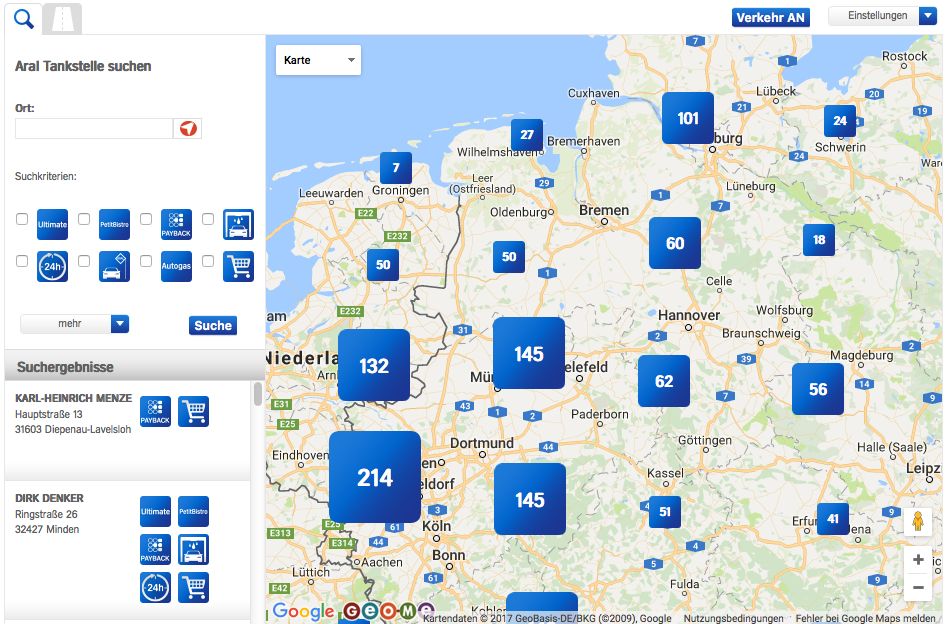Click the Ort location input field
Image resolution: width=947 pixels, height=624 pixels.
pyautogui.click(x=94, y=129)
